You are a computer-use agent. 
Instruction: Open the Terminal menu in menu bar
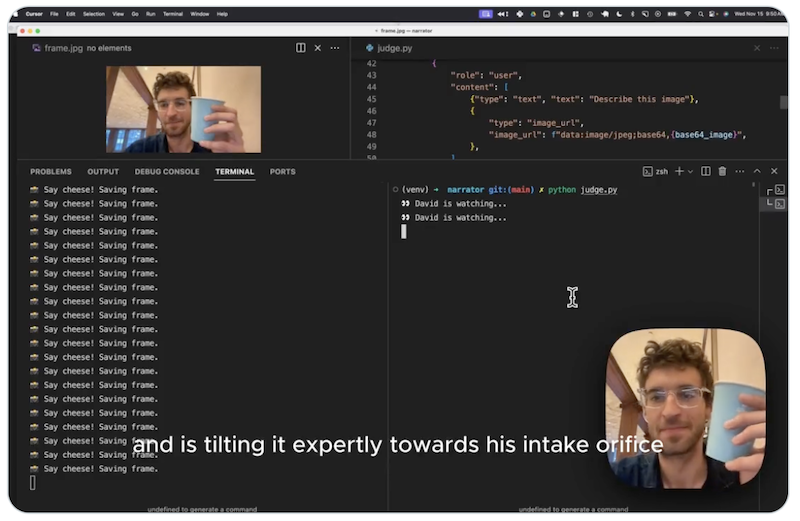click(173, 14)
